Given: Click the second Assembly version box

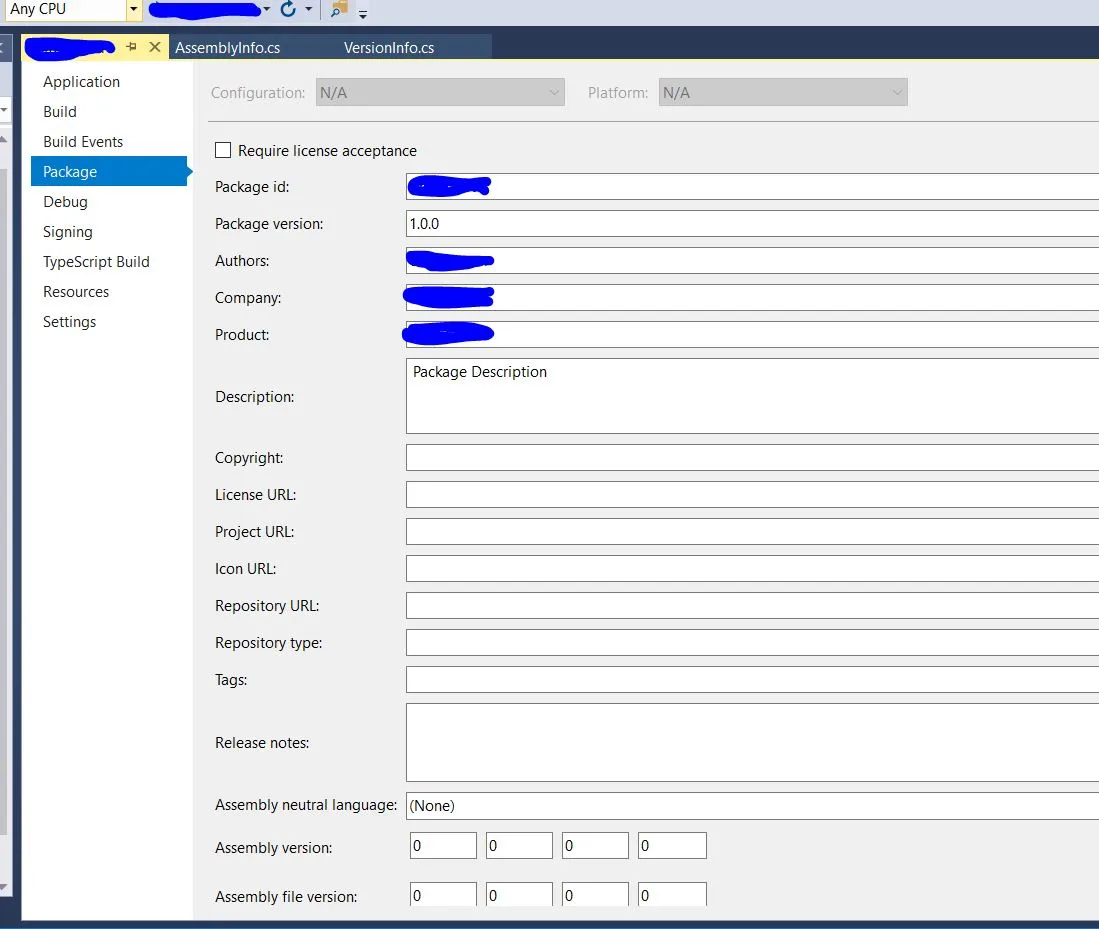Looking at the screenshot, I should (519, 846).
